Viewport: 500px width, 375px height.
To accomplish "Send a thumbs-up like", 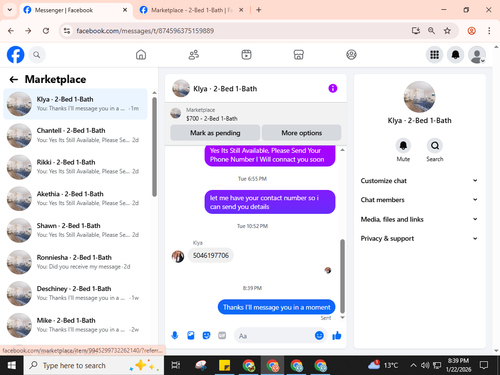I will click(337, 335).
